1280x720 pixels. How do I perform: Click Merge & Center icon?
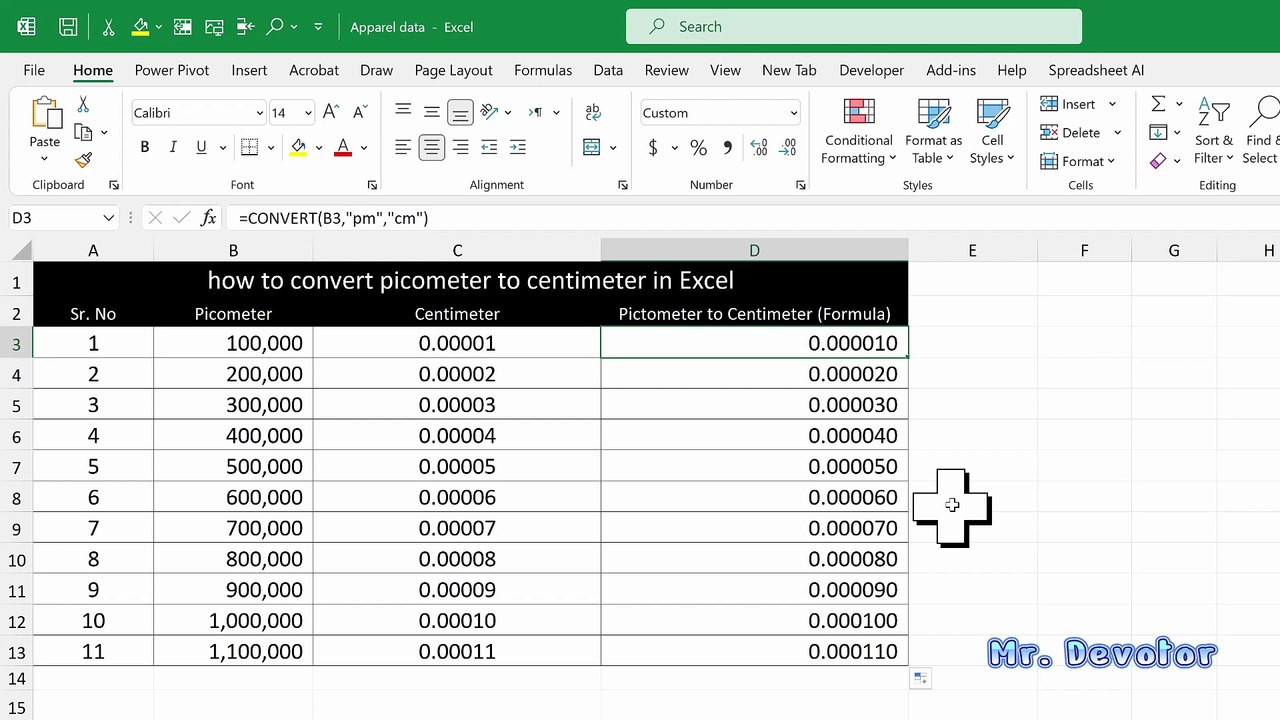(592, 147)
